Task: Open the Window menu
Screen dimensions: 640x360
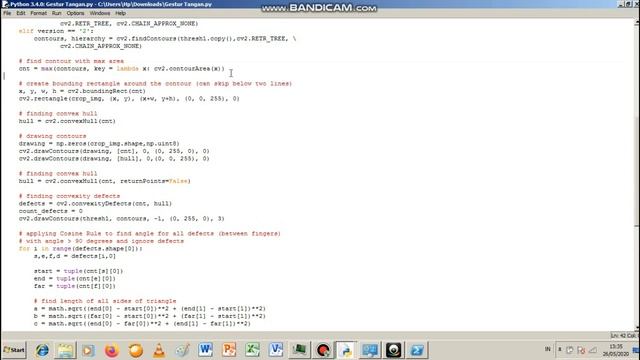Action: click(x=100, y=13)
